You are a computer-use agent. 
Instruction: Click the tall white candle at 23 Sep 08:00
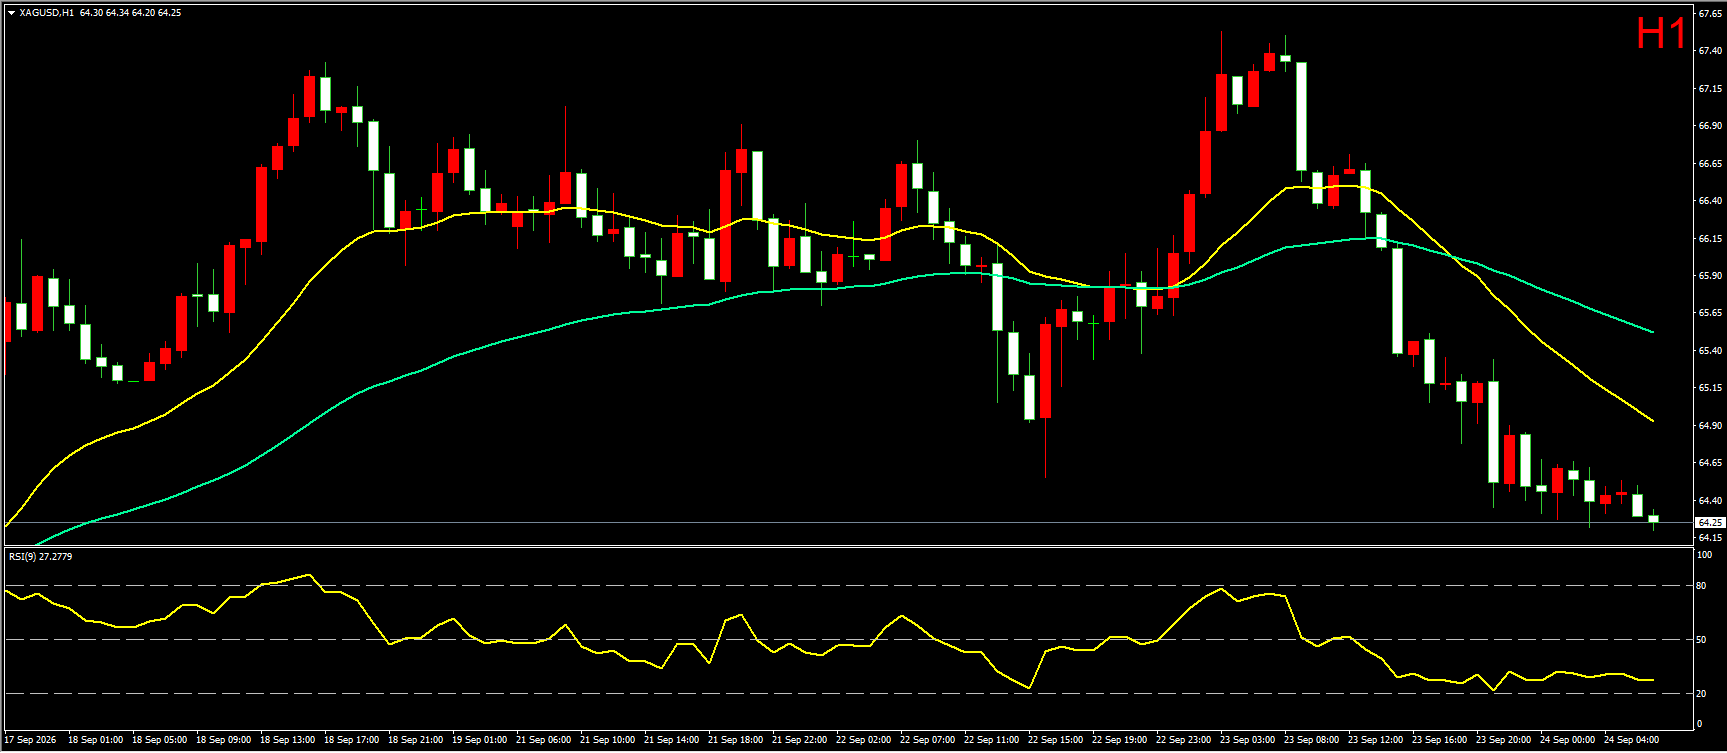coord(1301,117)
